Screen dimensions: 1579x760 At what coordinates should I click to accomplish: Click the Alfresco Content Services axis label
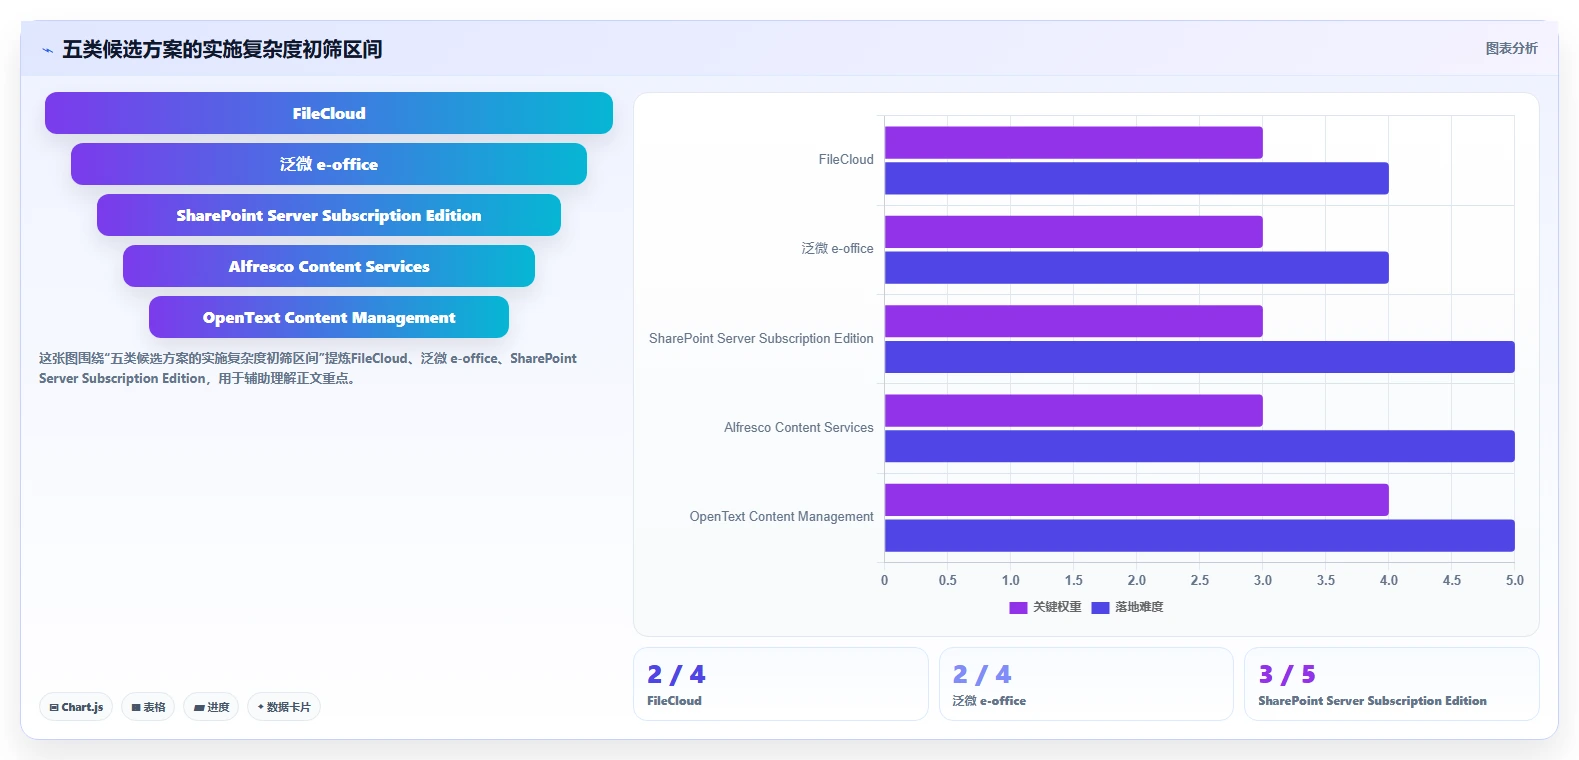pyautogui.click(x=799, y=428)
